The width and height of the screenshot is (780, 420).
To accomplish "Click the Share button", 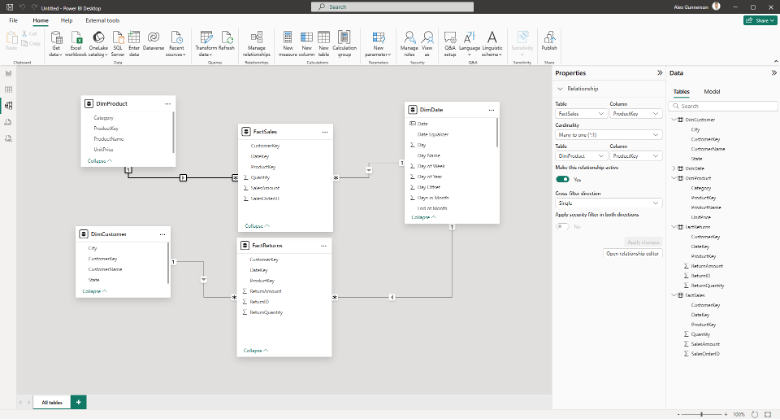I will pyautogui.click(x=760, y=20).
